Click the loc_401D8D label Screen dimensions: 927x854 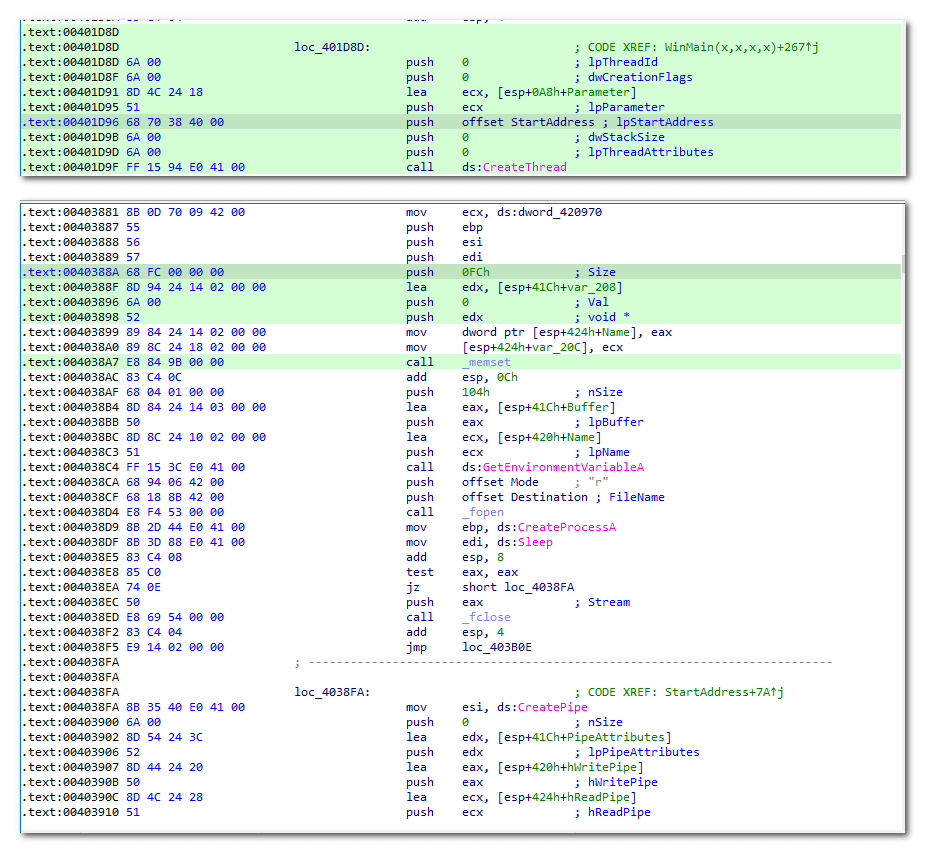332,47
